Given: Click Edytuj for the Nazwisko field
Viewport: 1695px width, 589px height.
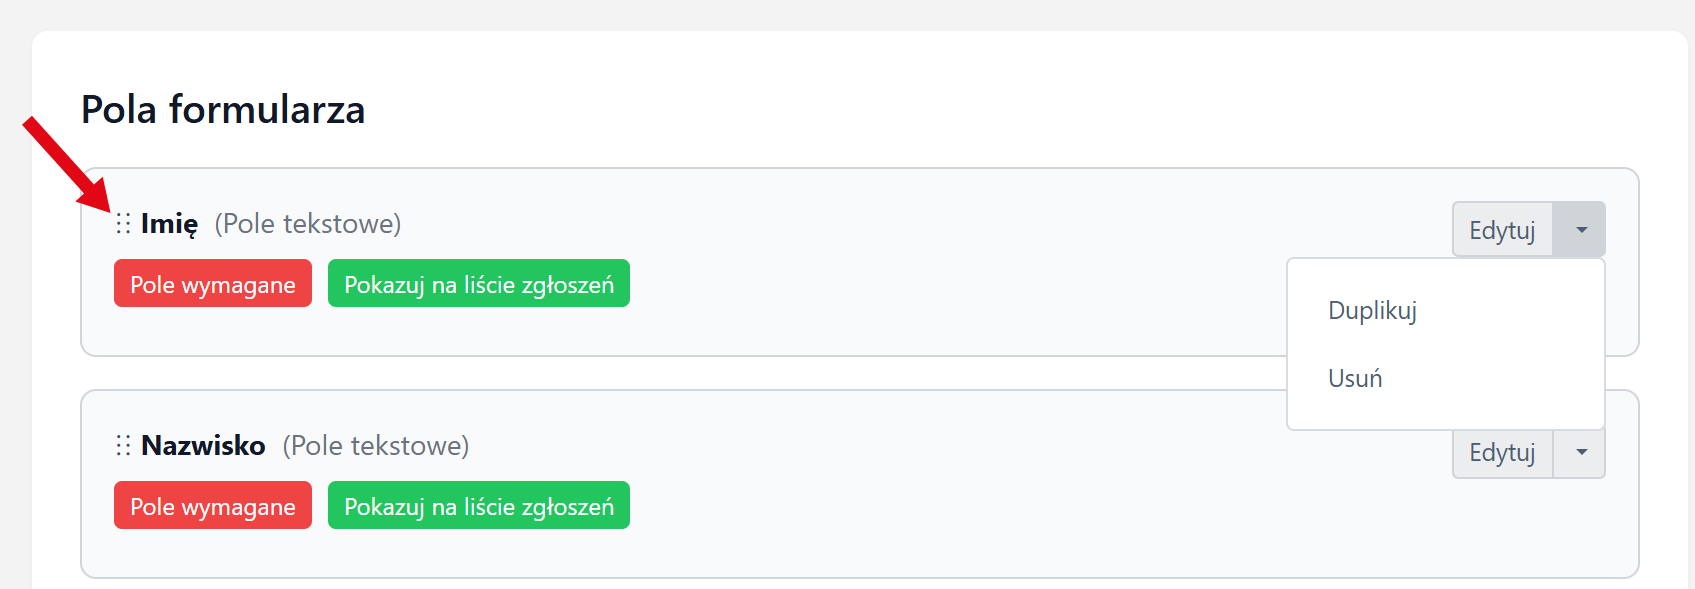Looking at the screenshot, I should (1501, 453).
